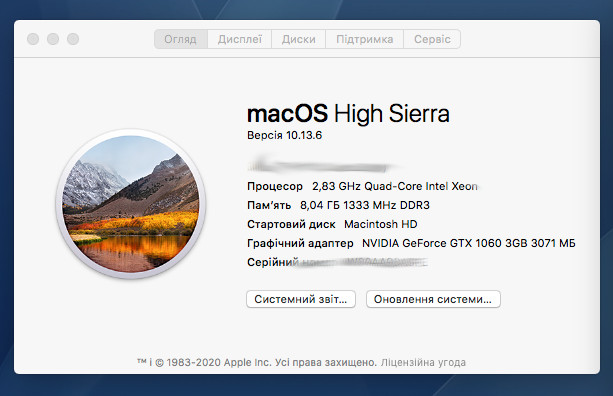Click the Версія 10.13.6 text
613x396 pixels.
[285, 135]
